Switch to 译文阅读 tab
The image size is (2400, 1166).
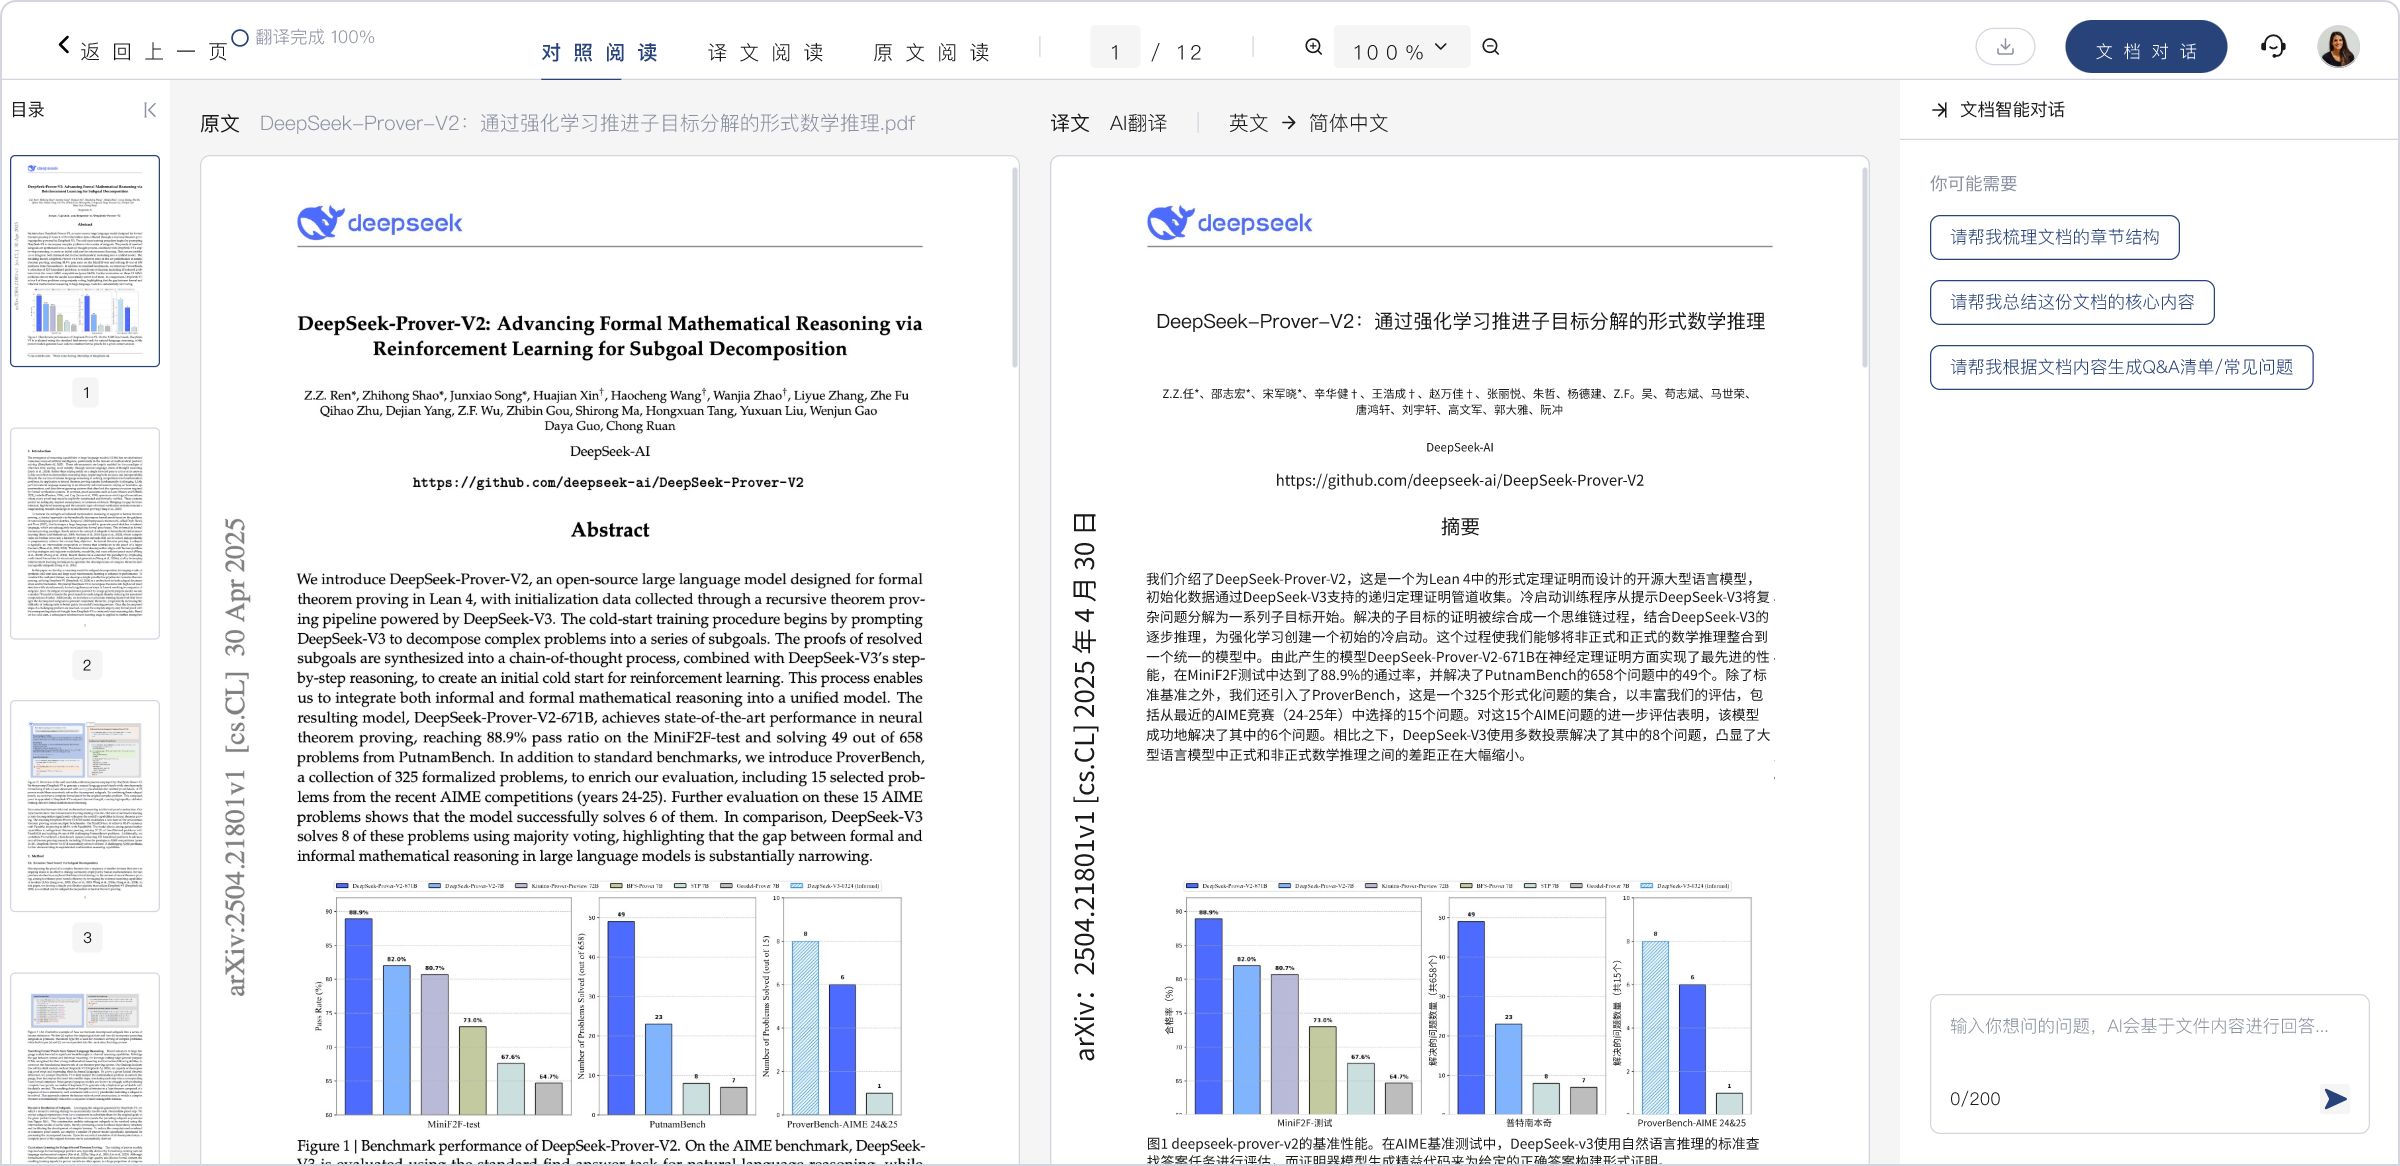(766, 52)
